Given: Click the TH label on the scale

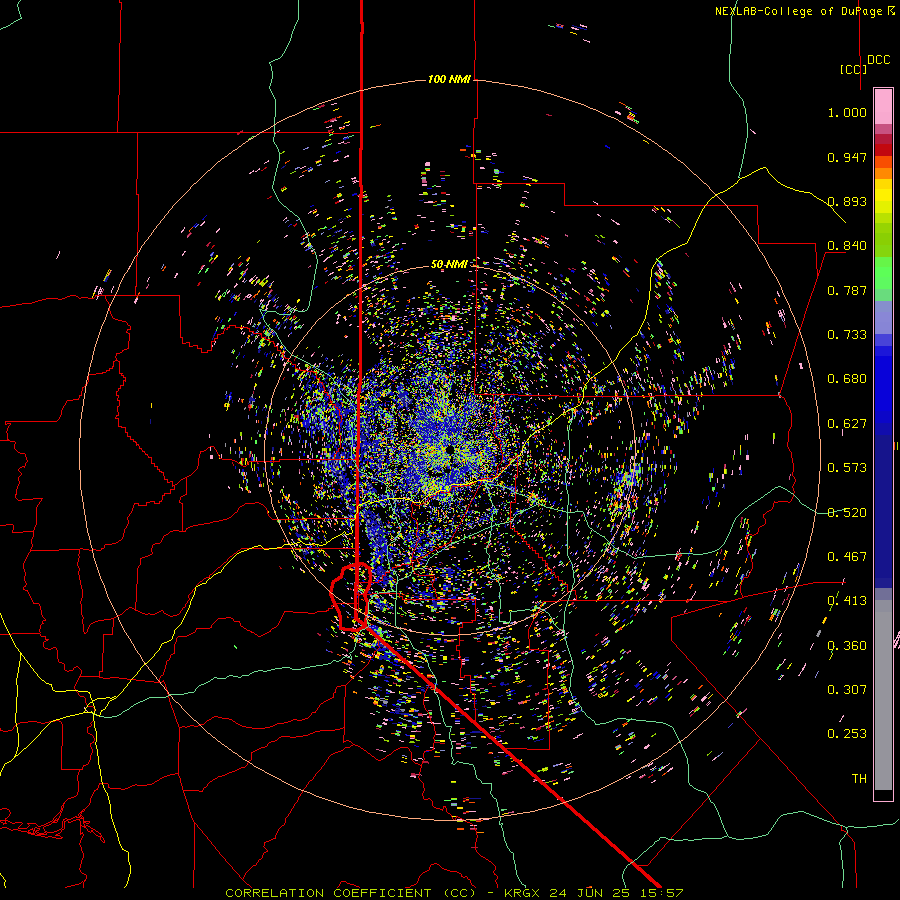Looking at the screenshot, I should click(859, 779).
